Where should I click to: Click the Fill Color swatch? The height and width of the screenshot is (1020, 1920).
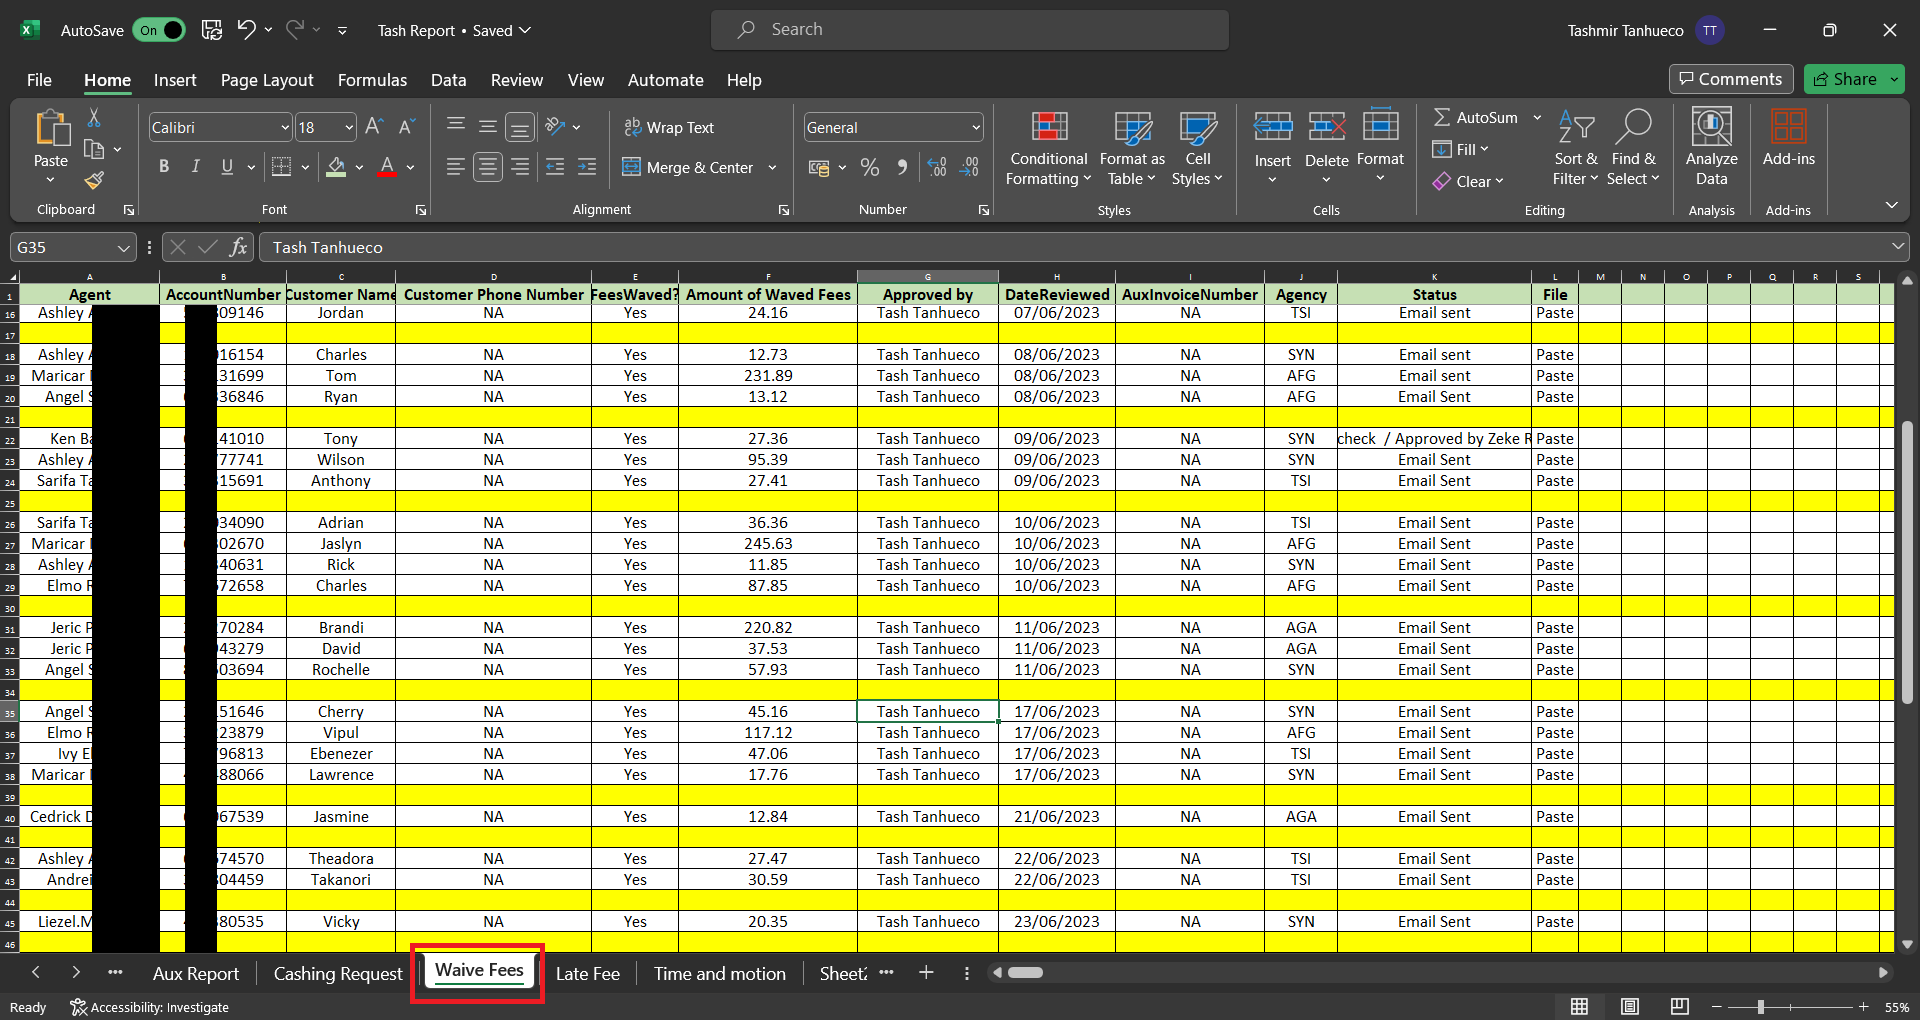(337, 167)
